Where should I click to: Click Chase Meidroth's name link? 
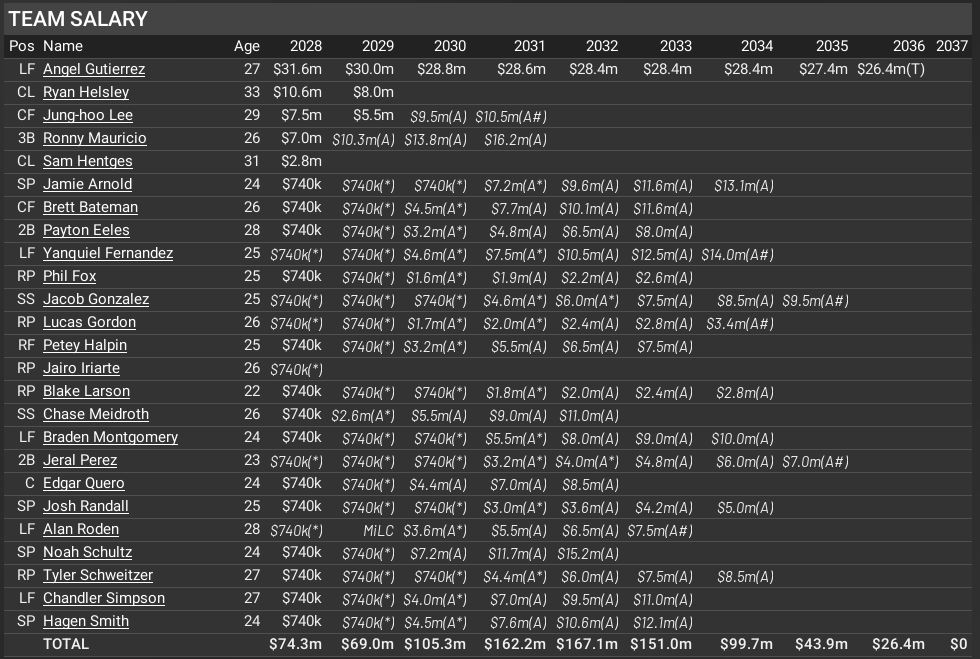point(96,414)
